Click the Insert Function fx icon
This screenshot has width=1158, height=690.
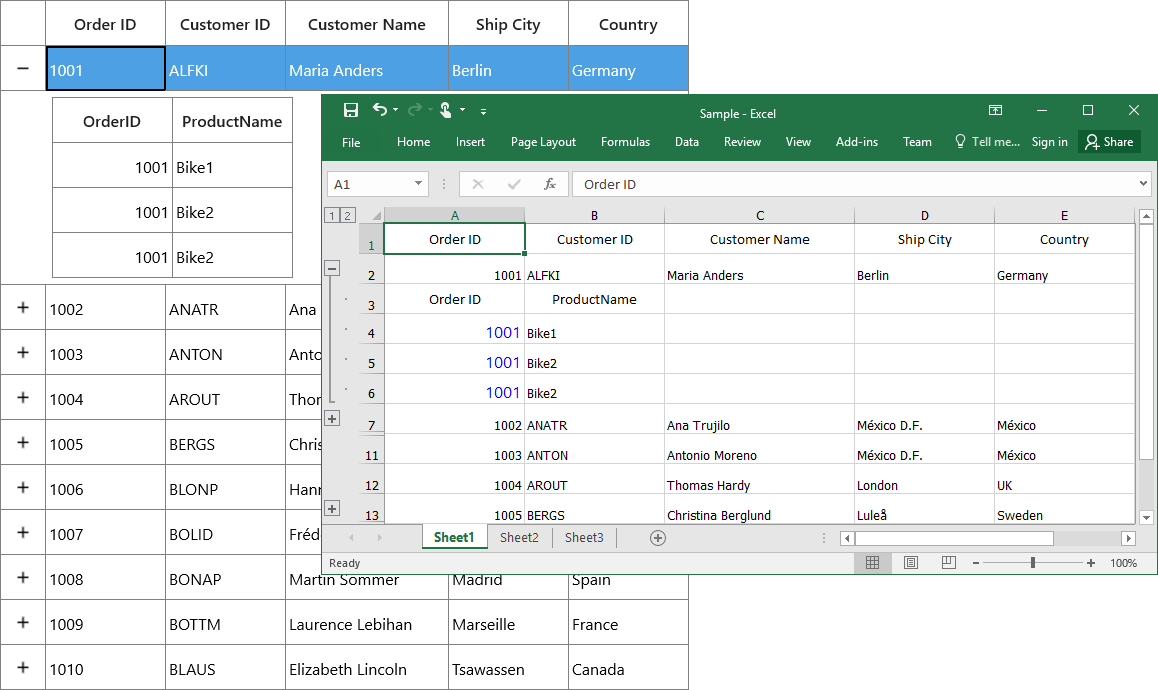tap(549, 184)
